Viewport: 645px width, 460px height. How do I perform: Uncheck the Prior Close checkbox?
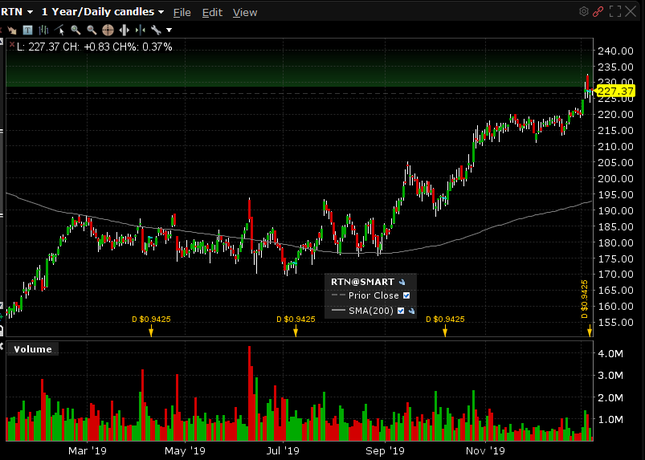point(406,295)
